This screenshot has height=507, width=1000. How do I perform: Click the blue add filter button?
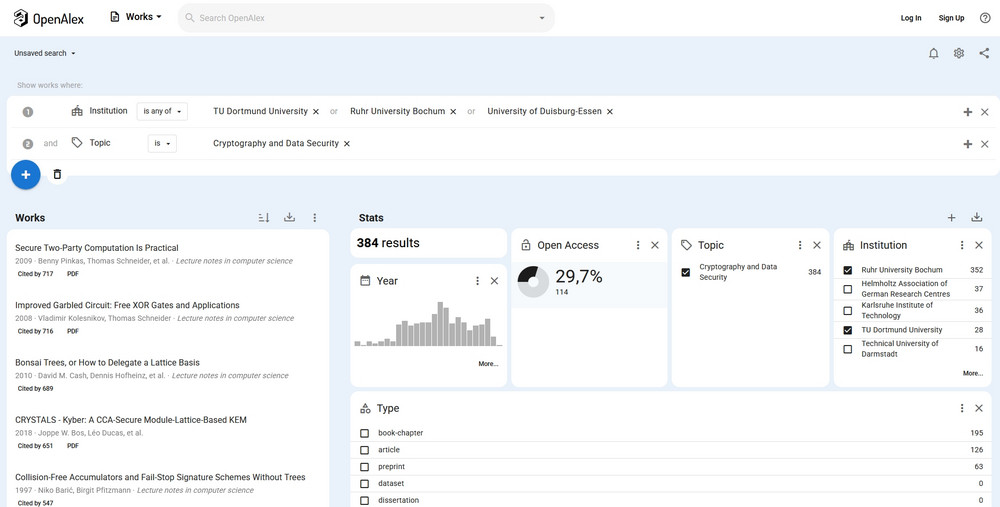click(25, 174)
